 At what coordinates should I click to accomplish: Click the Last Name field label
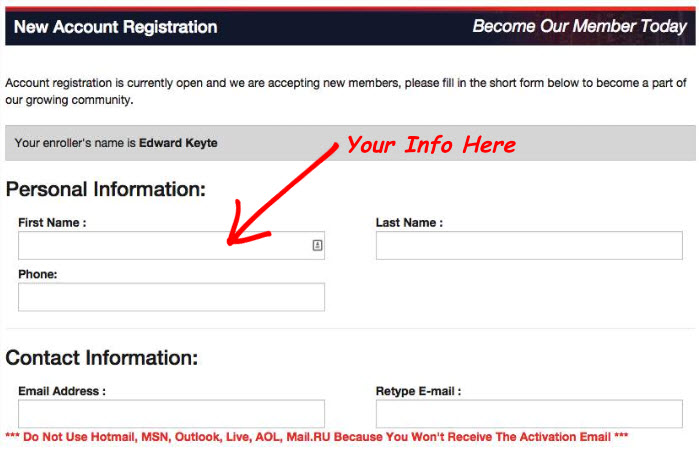(409, 223)
